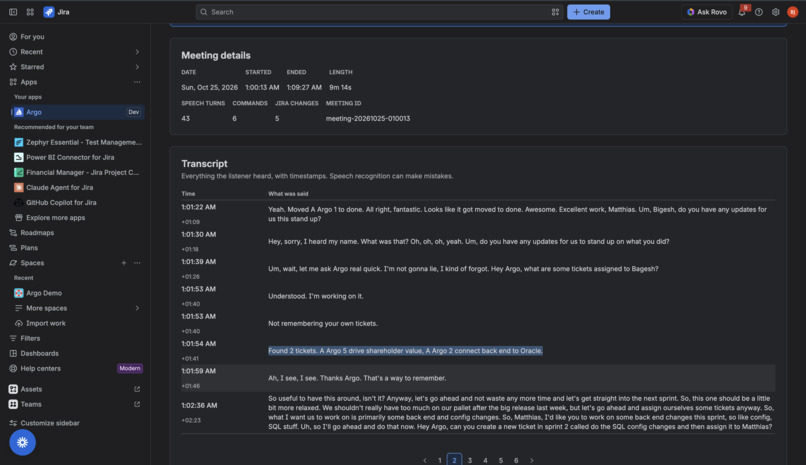The height and width of the screenshot is (465, 806).
Task: Click the Create button
Action: tap(589, 12)
